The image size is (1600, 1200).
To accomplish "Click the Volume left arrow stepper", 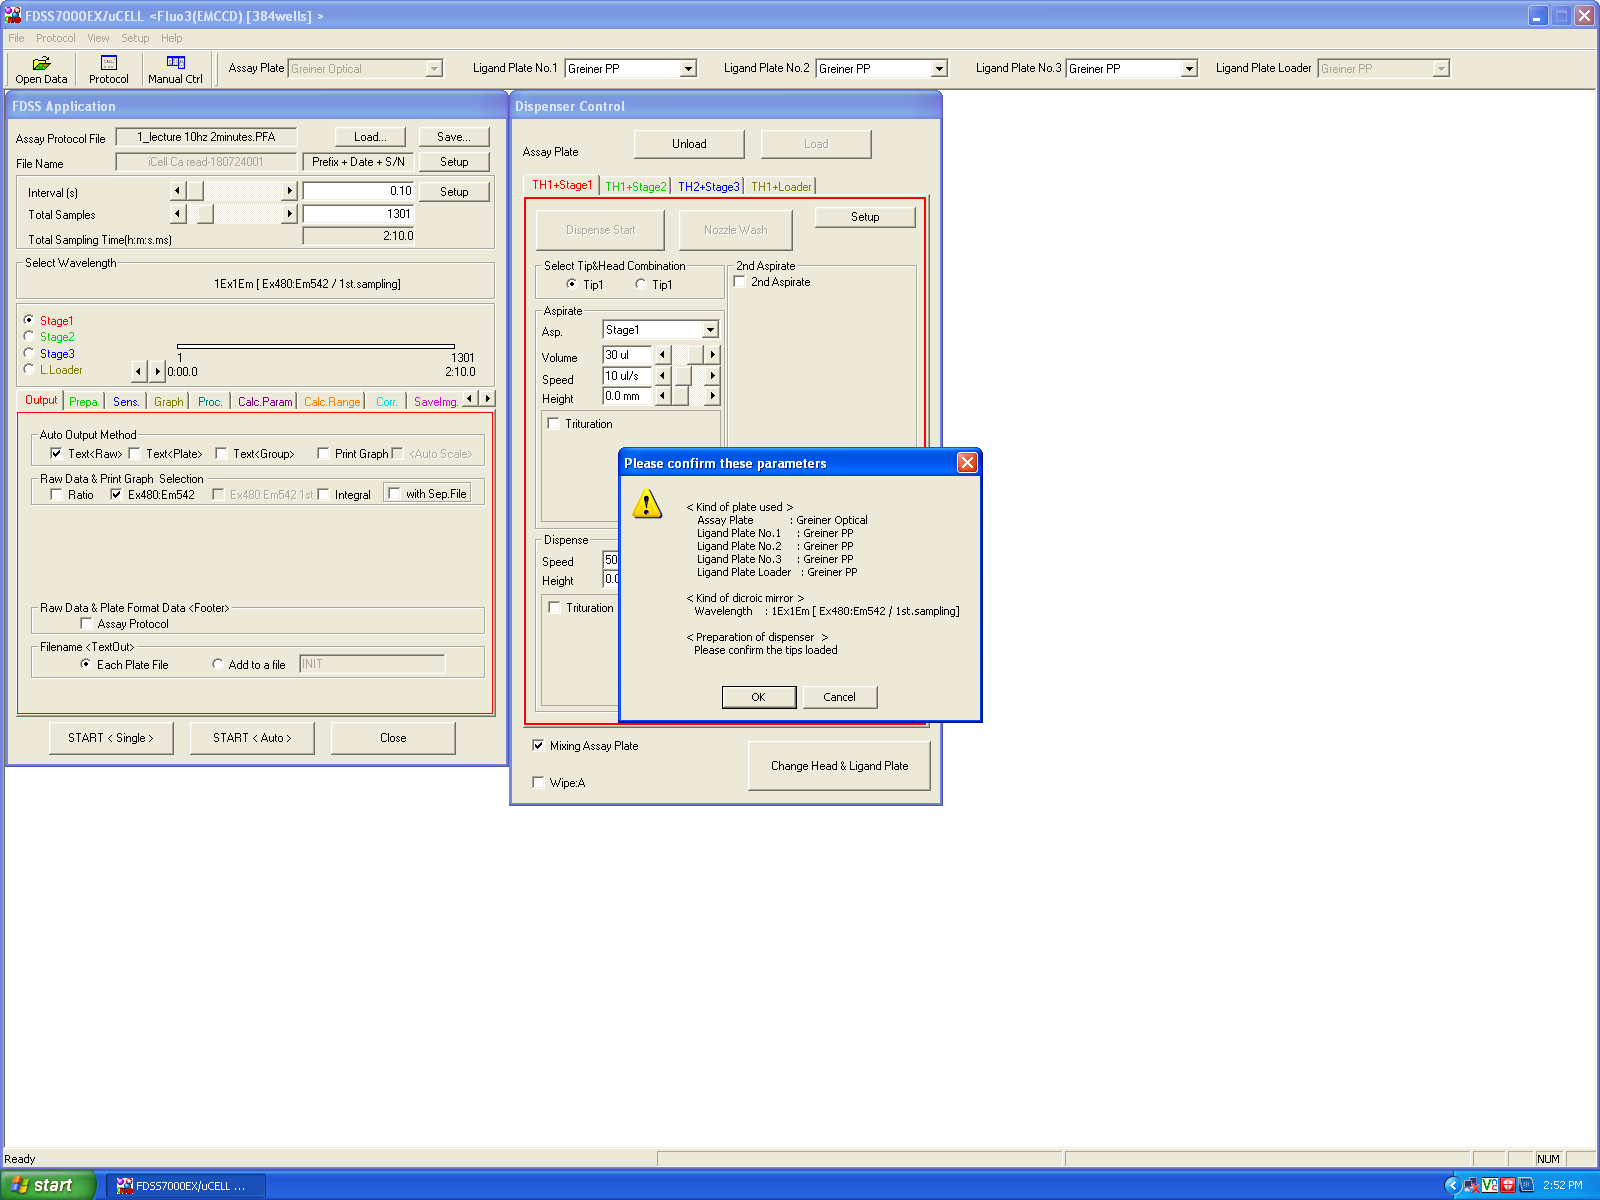I will (662, 355).
